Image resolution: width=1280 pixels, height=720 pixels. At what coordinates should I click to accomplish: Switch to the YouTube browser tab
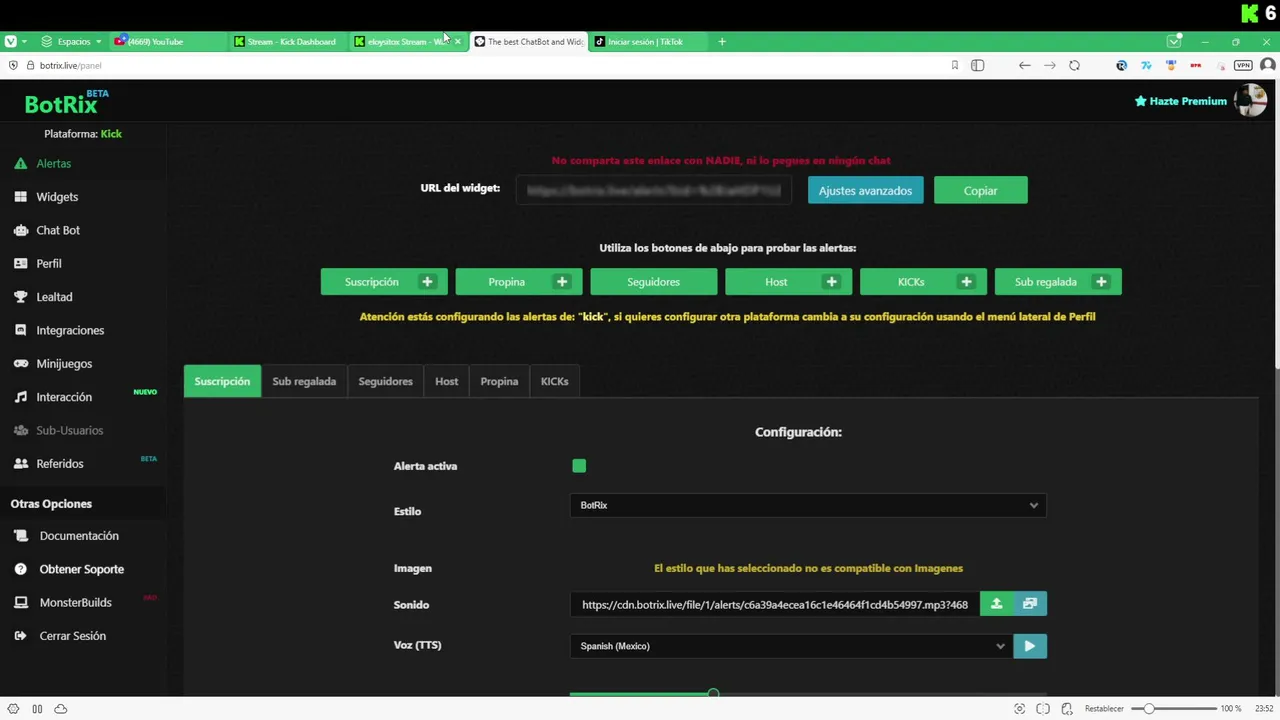point(167,41)
